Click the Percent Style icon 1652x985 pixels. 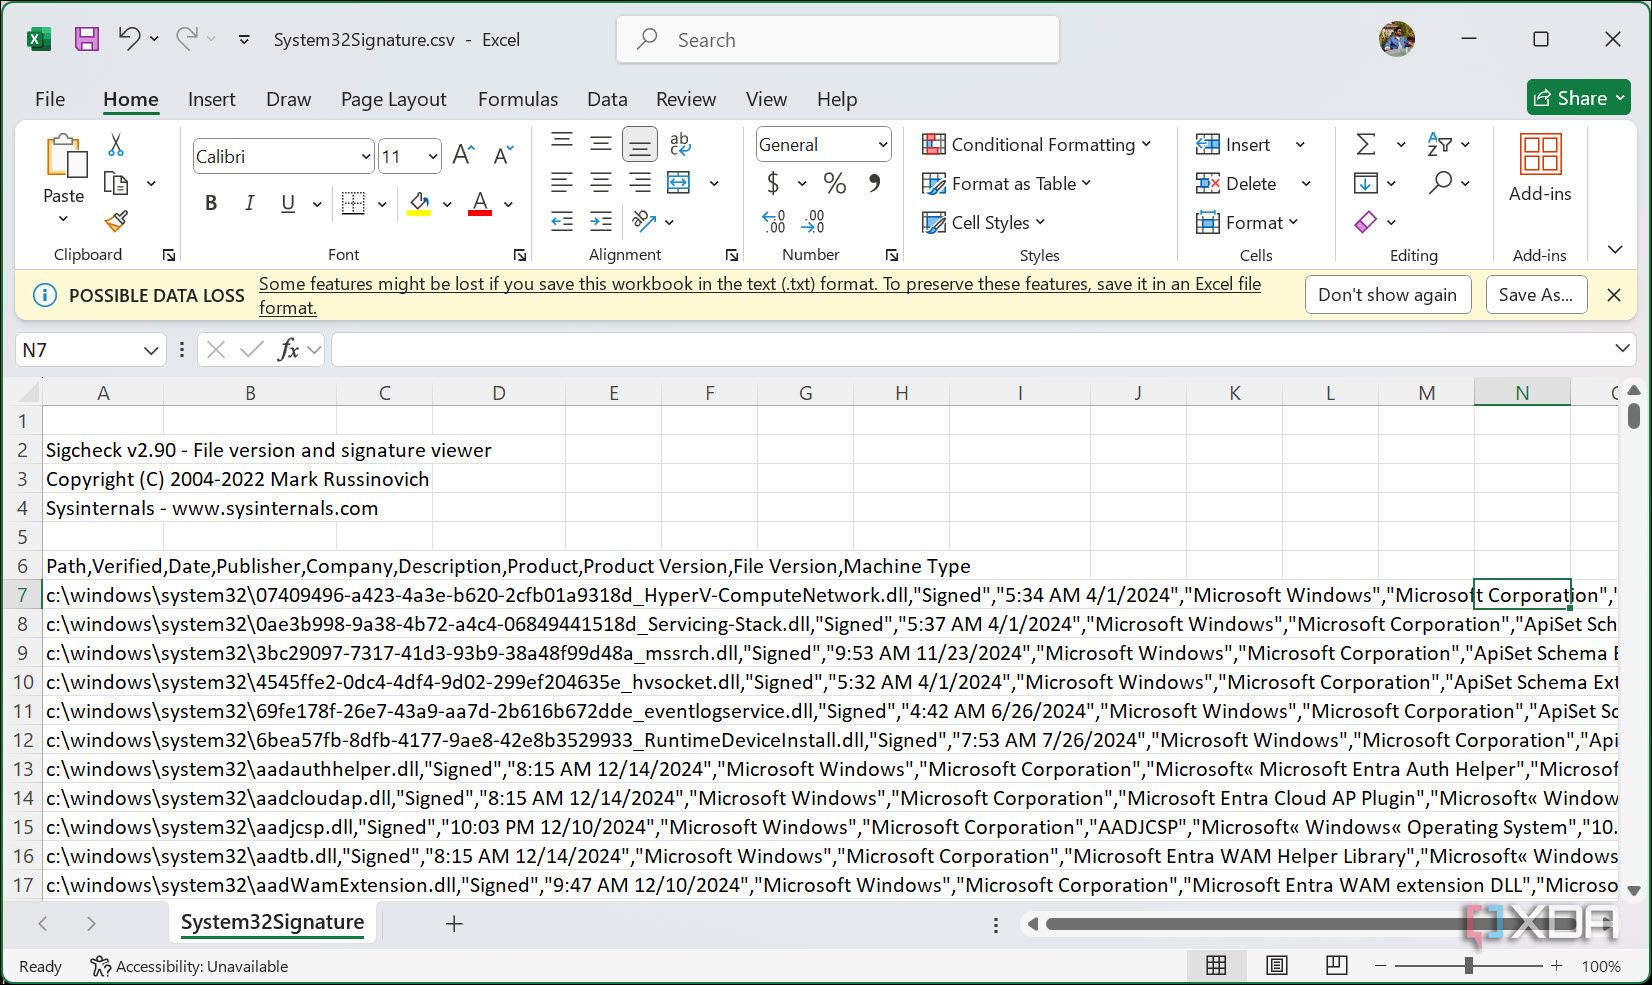point(834,183)
